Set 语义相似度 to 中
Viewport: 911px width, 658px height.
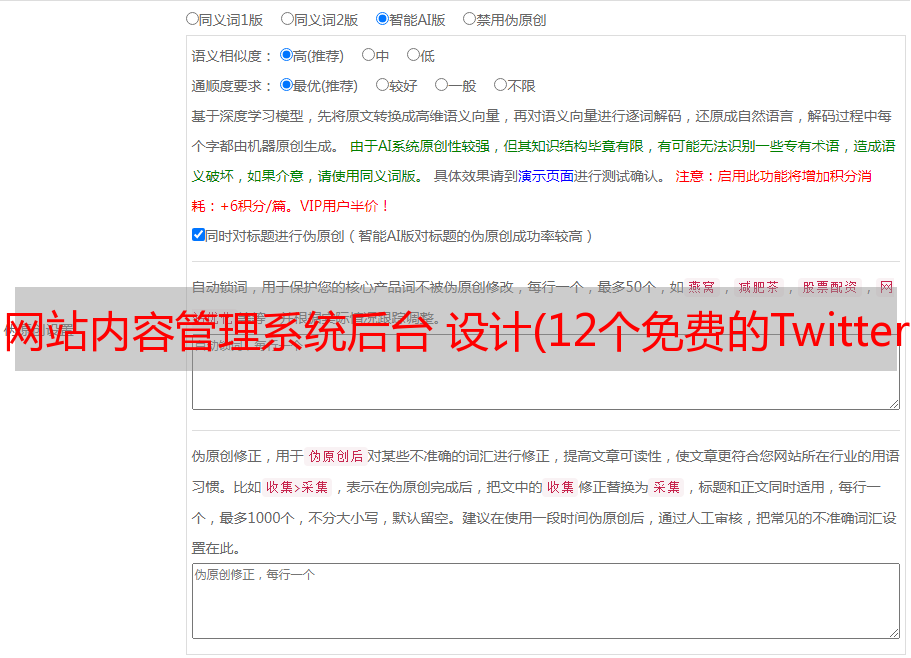[x=368, y=55]
